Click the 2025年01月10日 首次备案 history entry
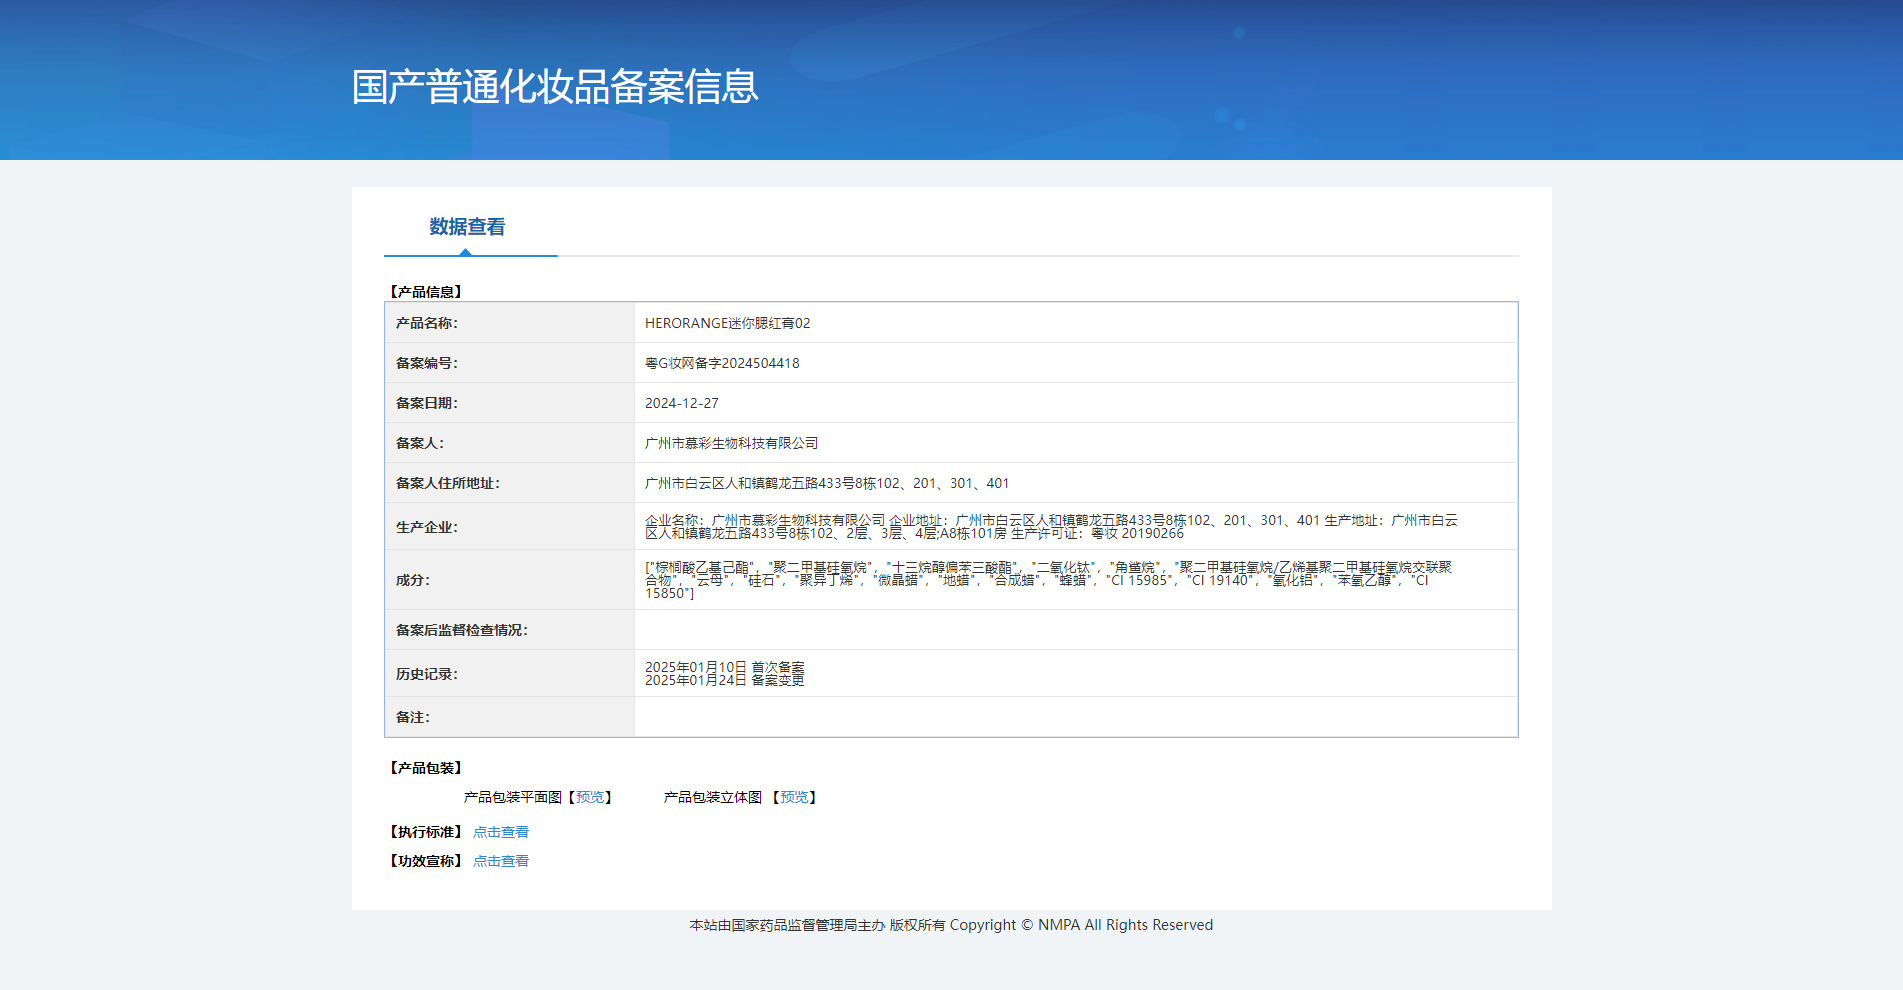This screenshot has width=1903, height=990. tap(724, 667)
